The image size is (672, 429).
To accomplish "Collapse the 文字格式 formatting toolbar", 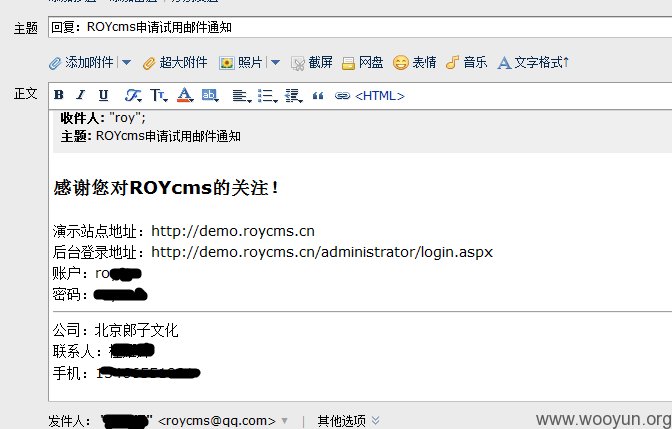I will click(x=533, y=63).
